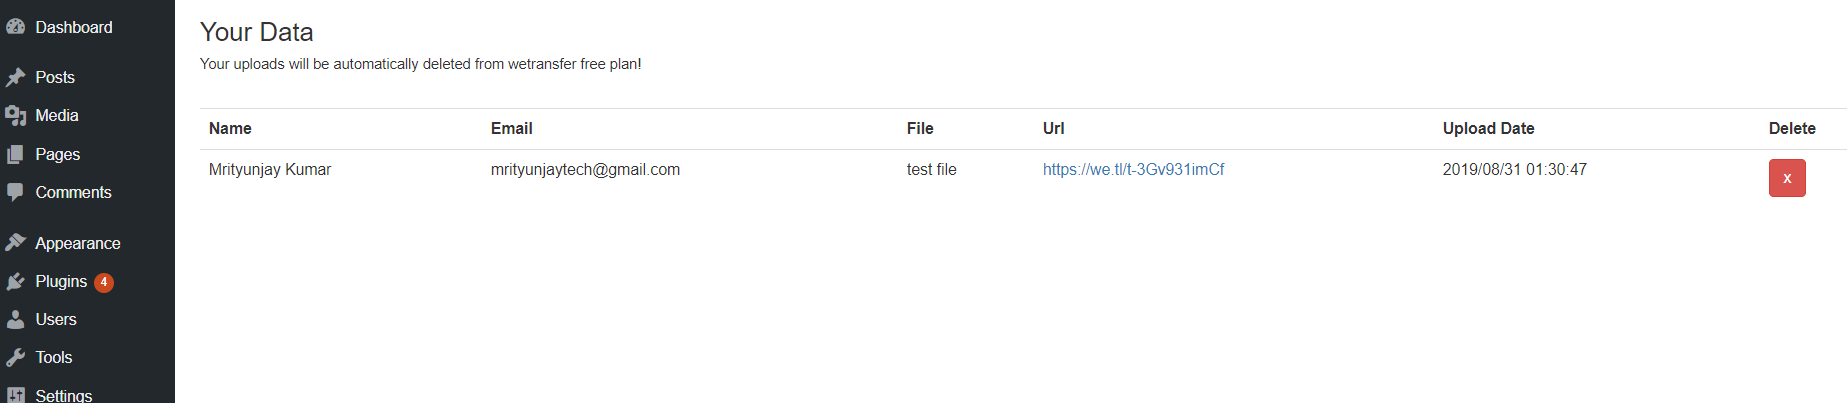The height and width of the screenshot is (403, 1847).
Task: Click the Settings sliders icon
Action: 15,395
